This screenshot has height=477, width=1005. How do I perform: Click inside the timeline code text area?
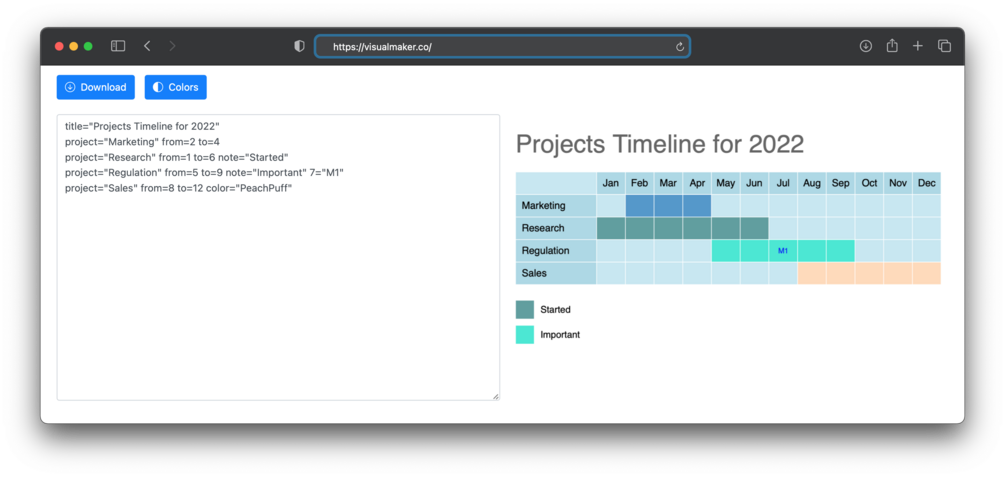pyautogui.click(x=278, y=290)
